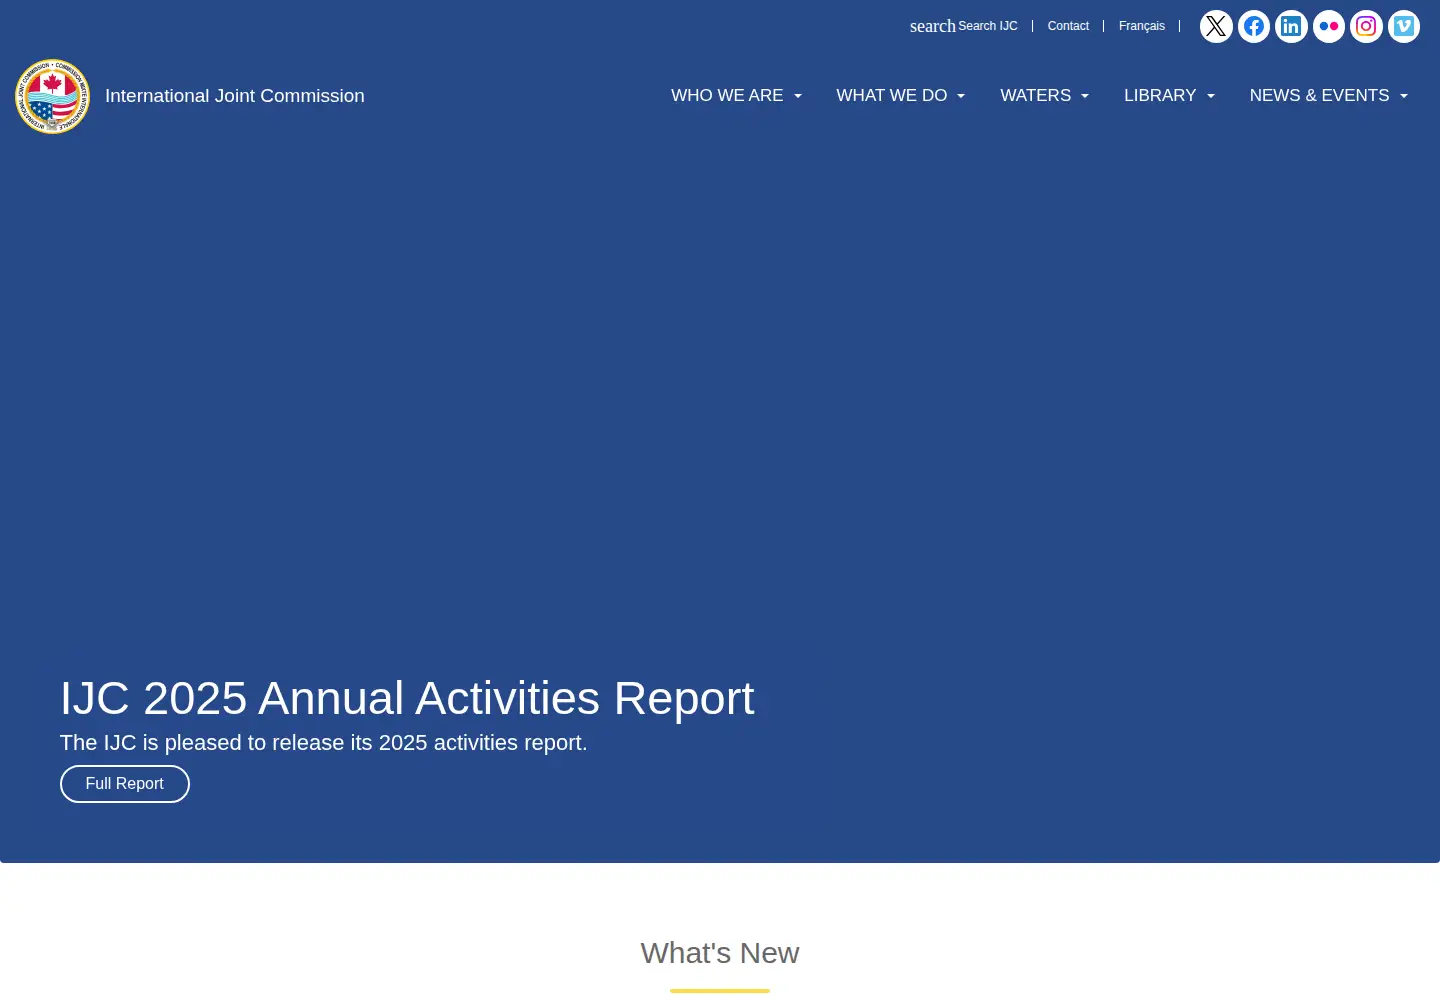This screenshot has height=1000, width=1440.
Task: Expand the LIBRARY menu
Action: tap(1169, 96)
